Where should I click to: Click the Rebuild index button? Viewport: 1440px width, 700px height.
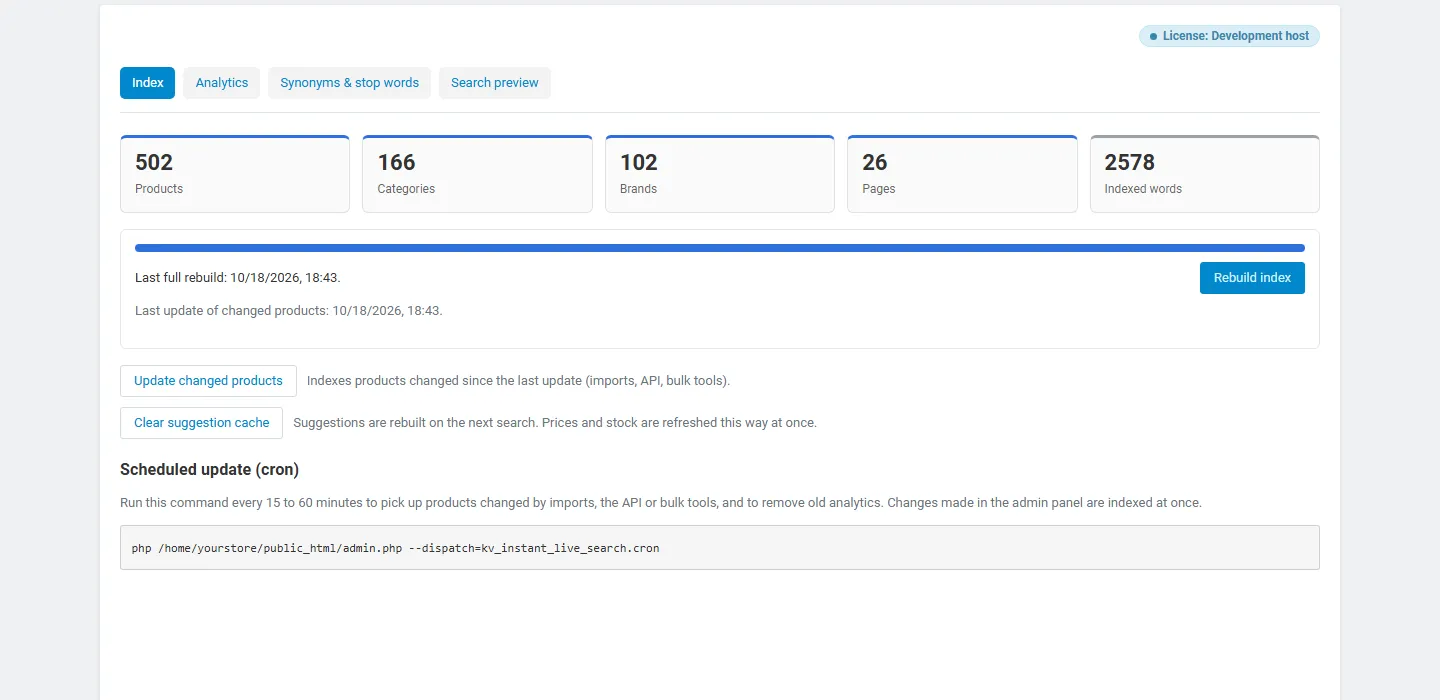pyautogui.click(x=1252, y=278)
